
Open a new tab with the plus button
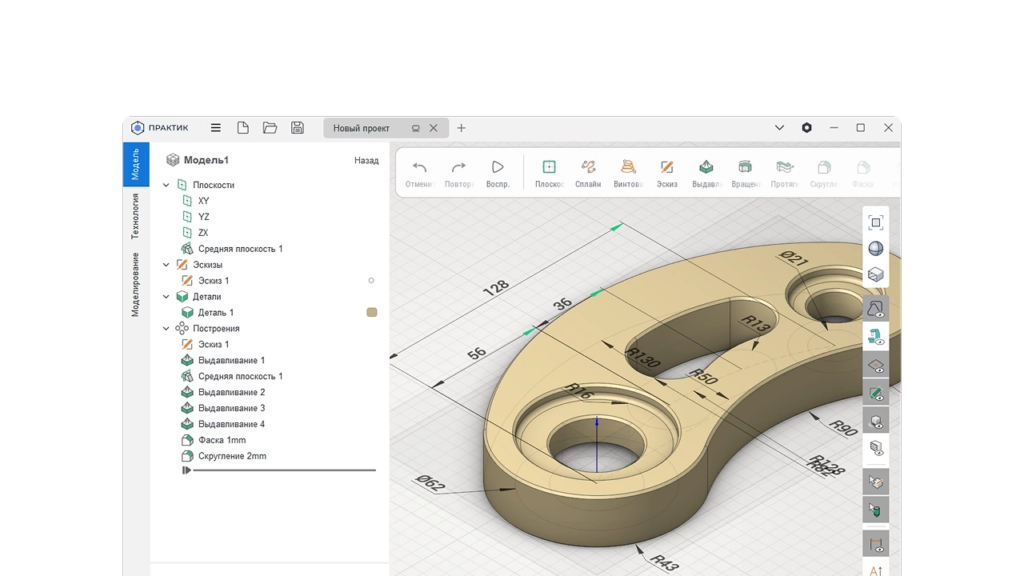(x=461, y=128)
